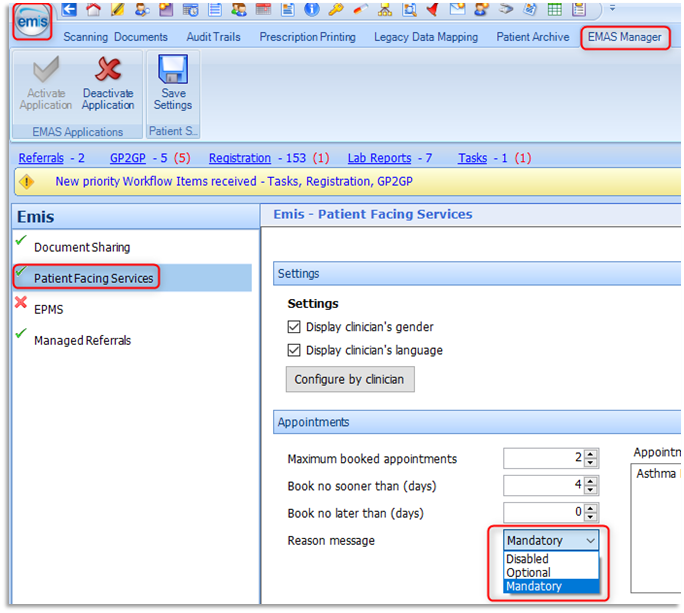Increase Book no sooner than days
684x613 pixels.
click(x=590, y=481)
